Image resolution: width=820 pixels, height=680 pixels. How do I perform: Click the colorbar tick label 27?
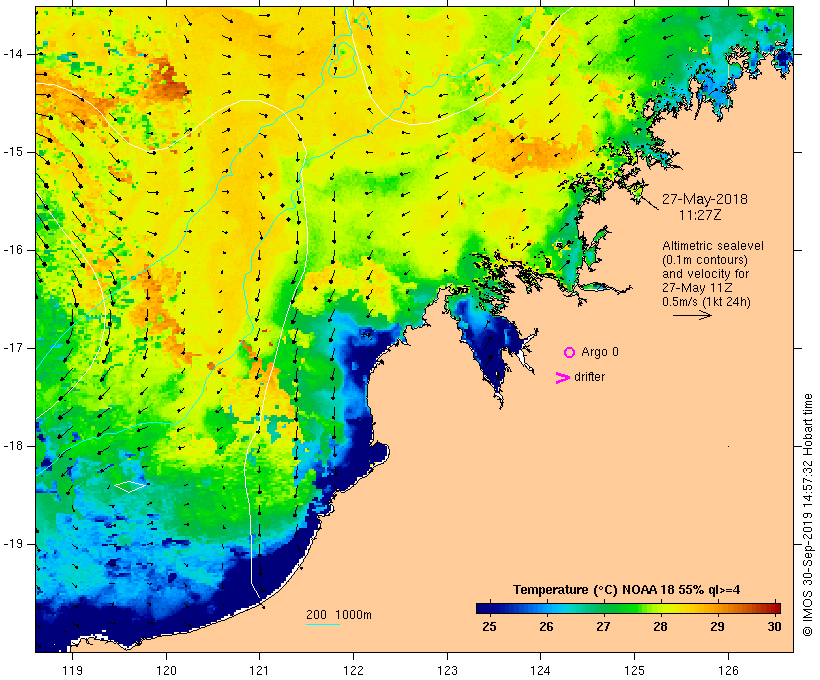click(603, 626)
